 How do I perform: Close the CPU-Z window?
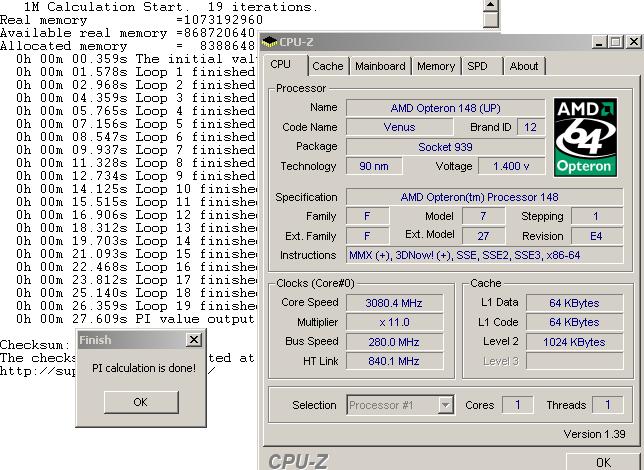pos(633,42)
